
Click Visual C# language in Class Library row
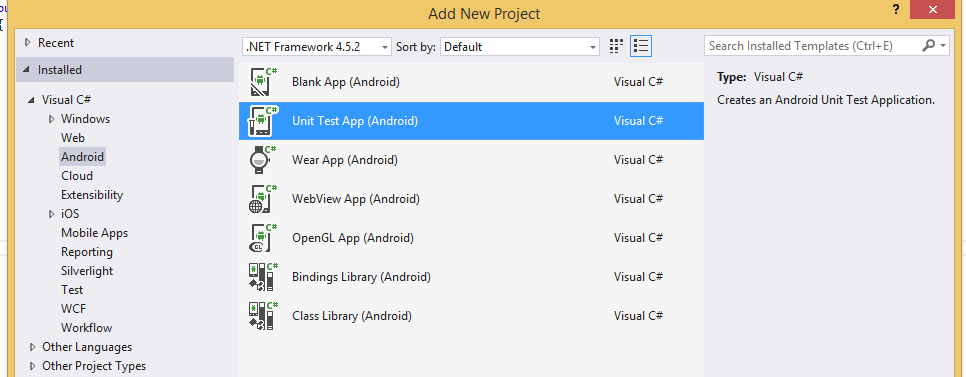pyautogui.click(x=638, y=316)
